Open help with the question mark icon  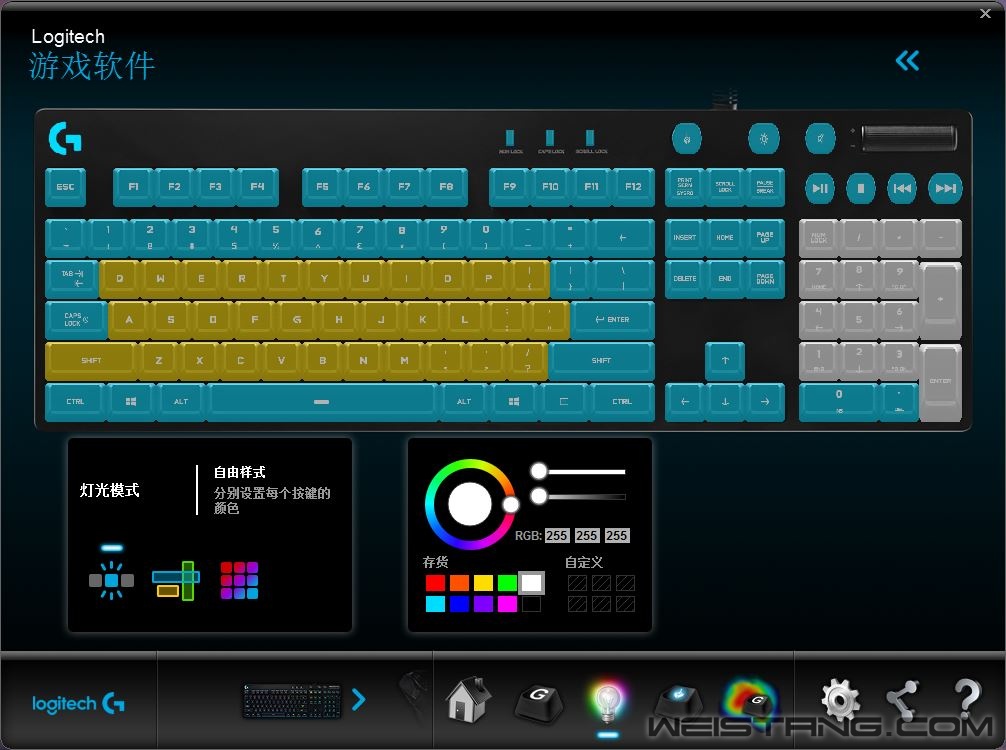point(968,699)
